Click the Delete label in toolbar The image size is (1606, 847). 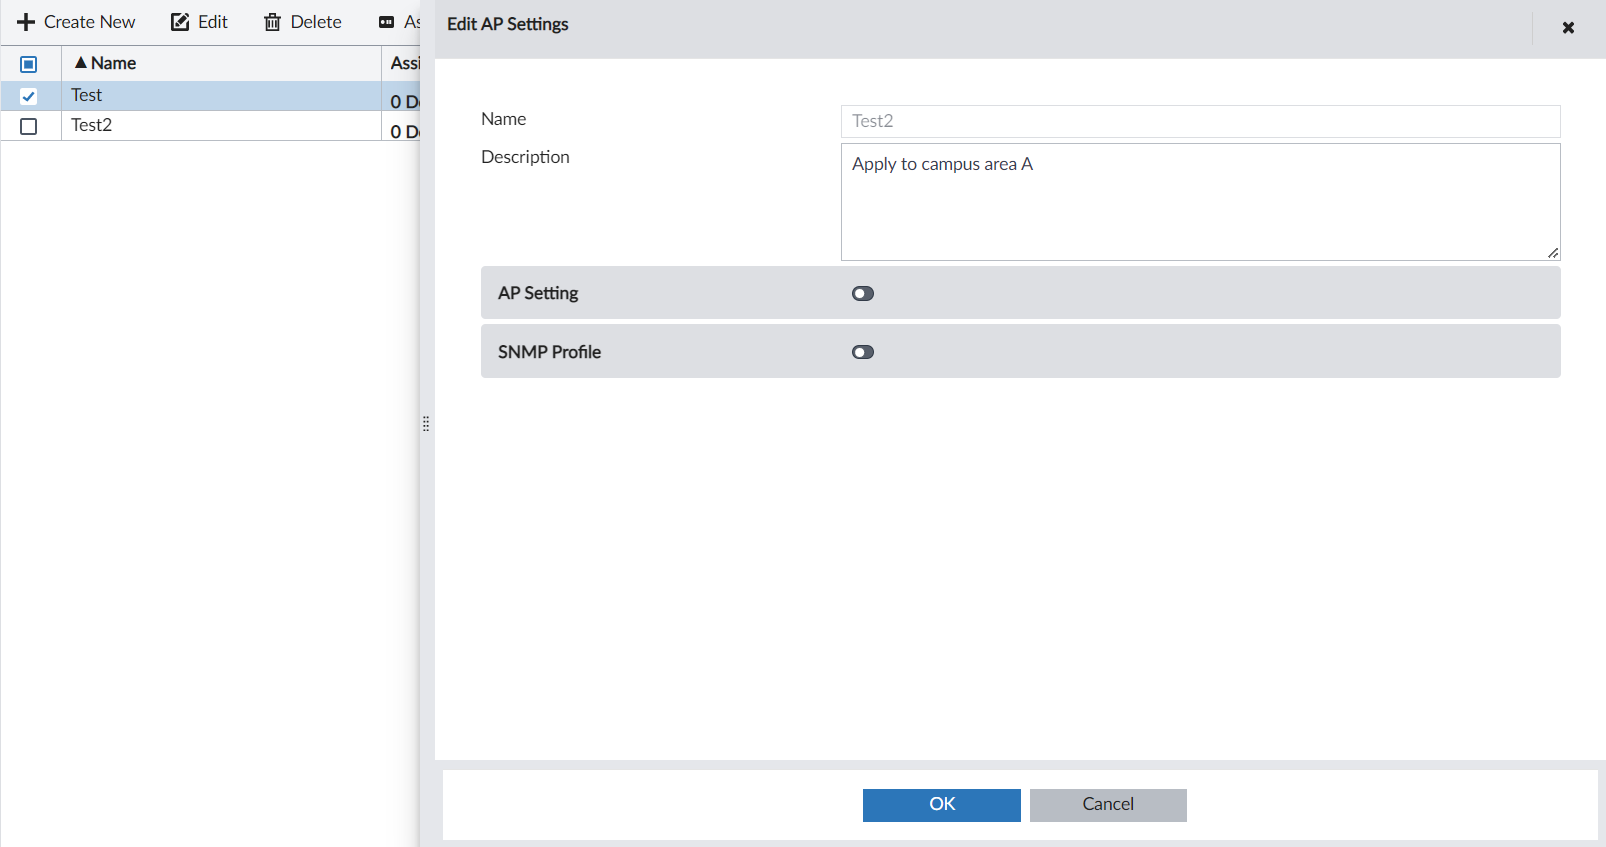click(x=316, y=22)
